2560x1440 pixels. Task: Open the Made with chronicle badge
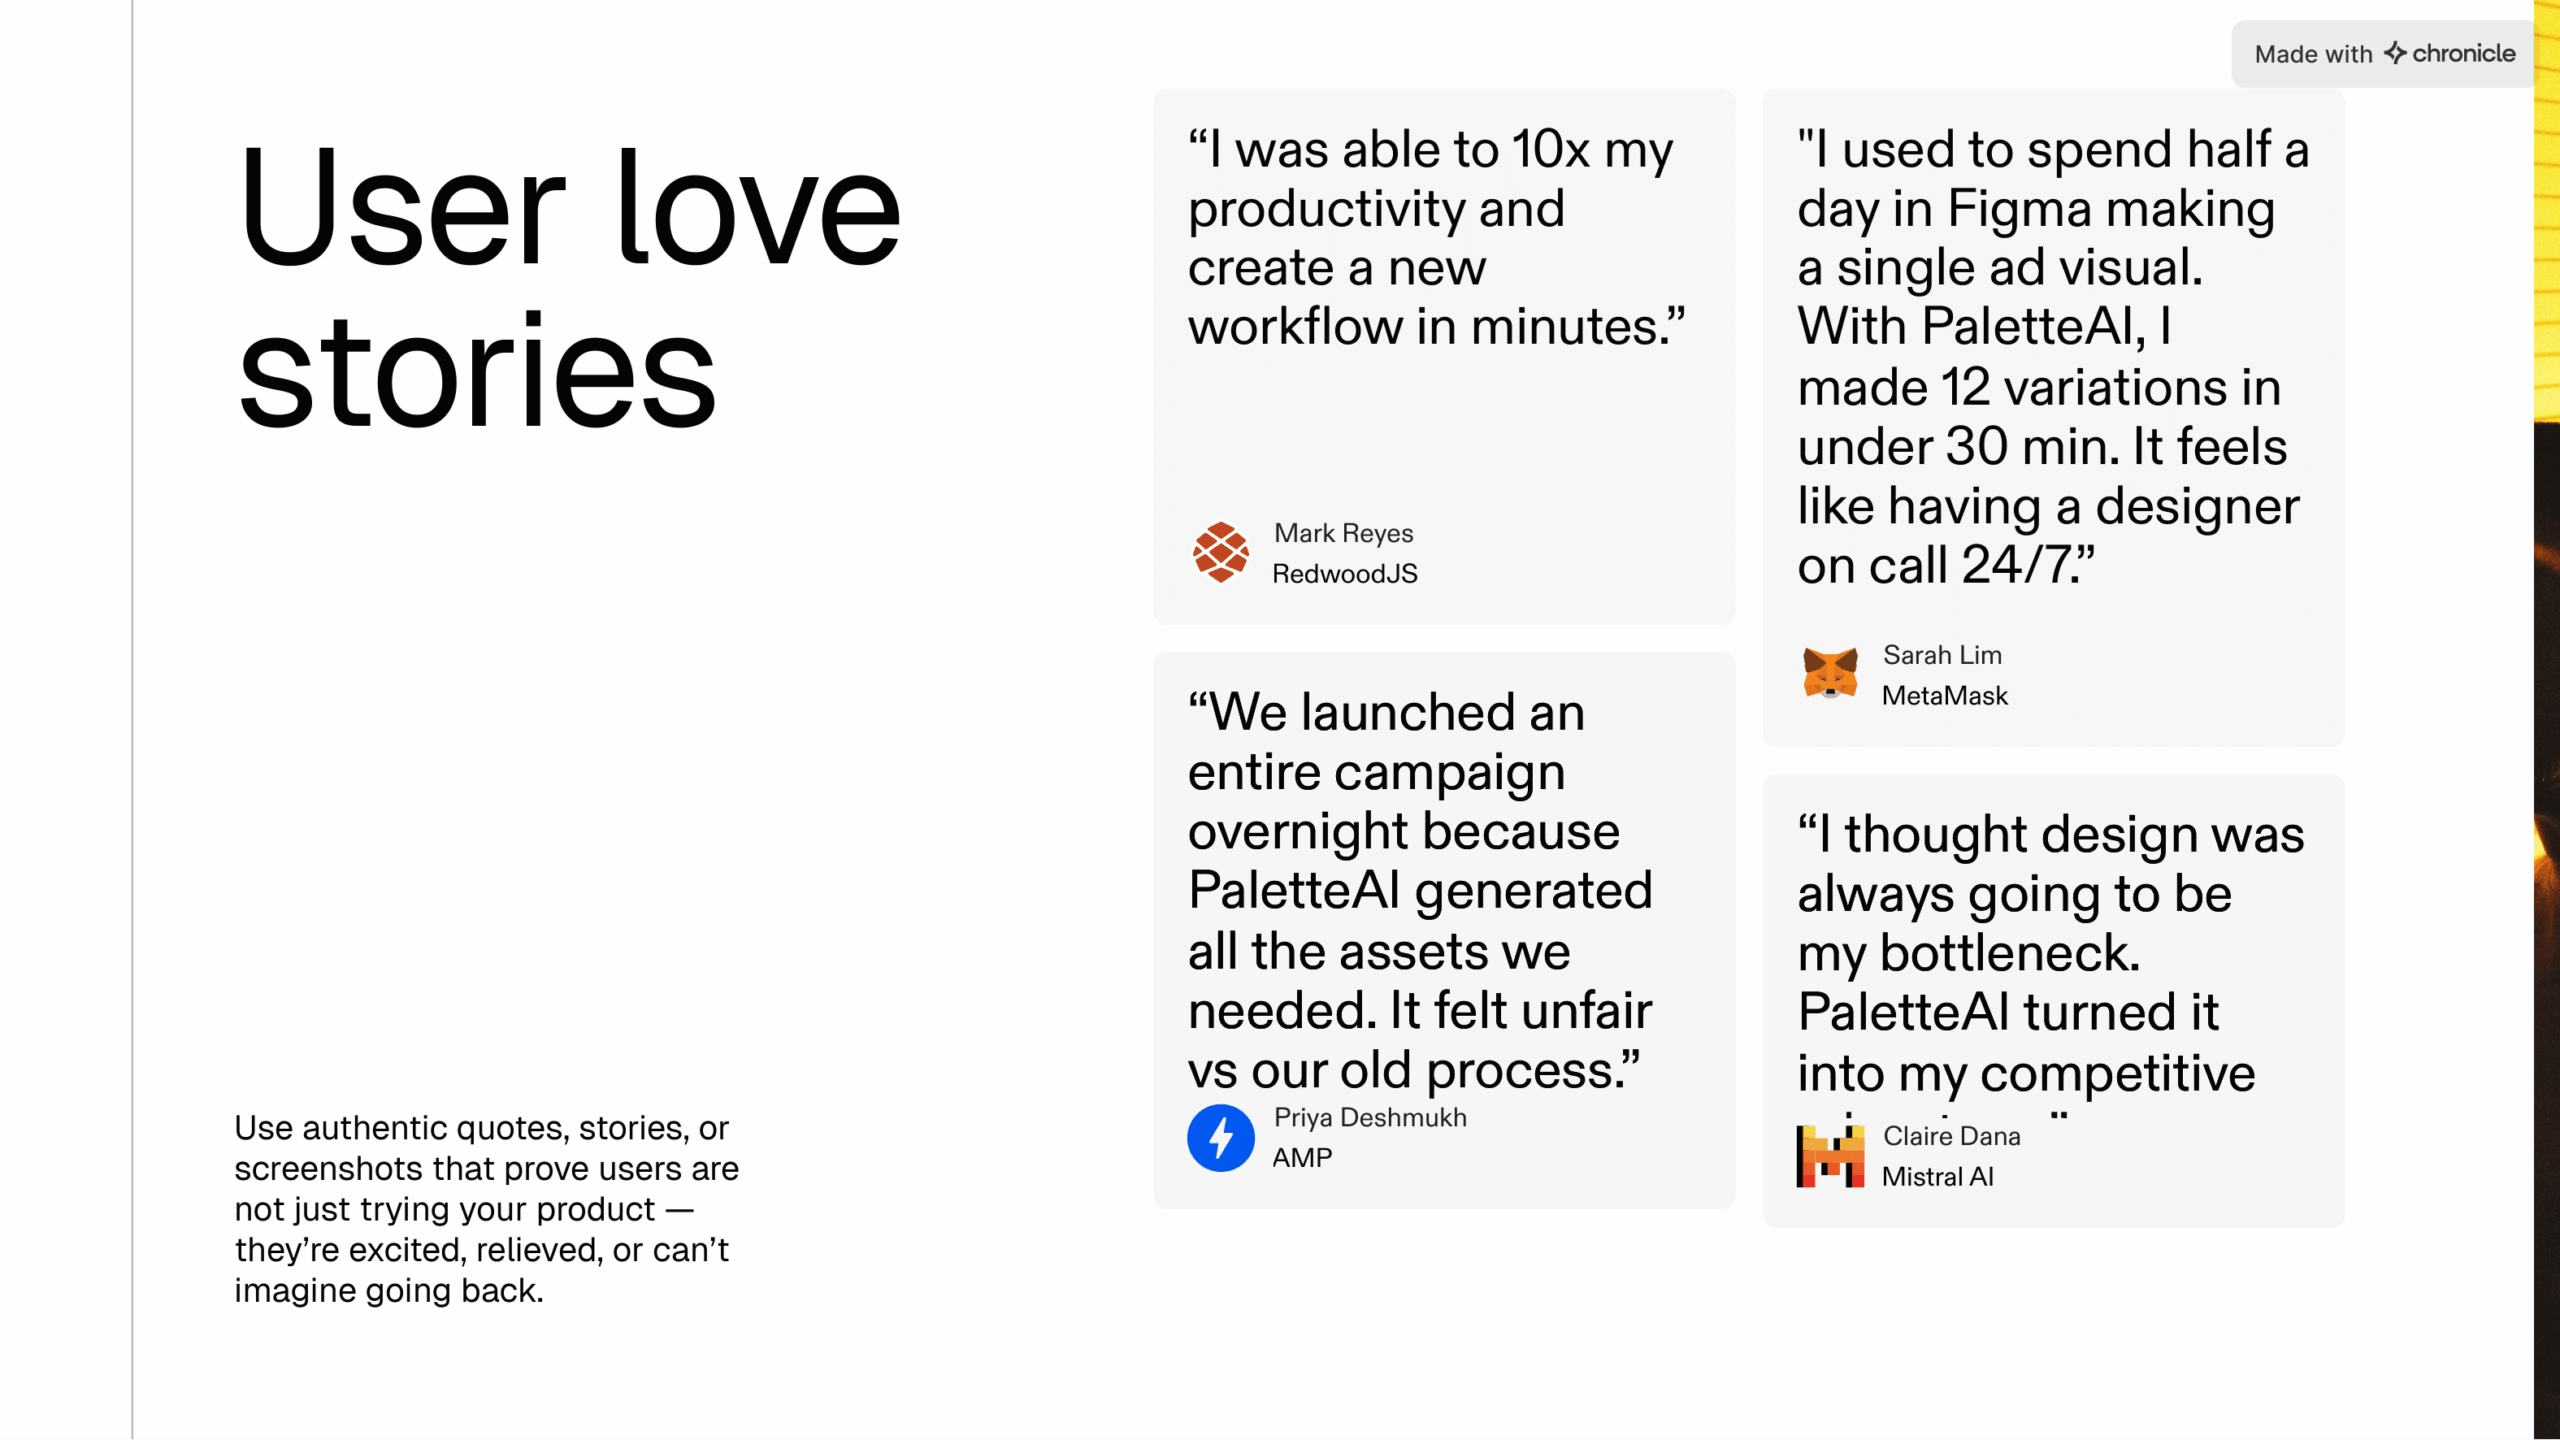pos(2384,54)
